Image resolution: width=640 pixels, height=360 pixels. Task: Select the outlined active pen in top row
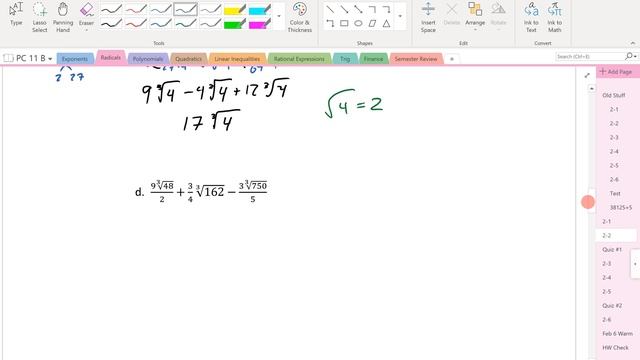point(185,9)
